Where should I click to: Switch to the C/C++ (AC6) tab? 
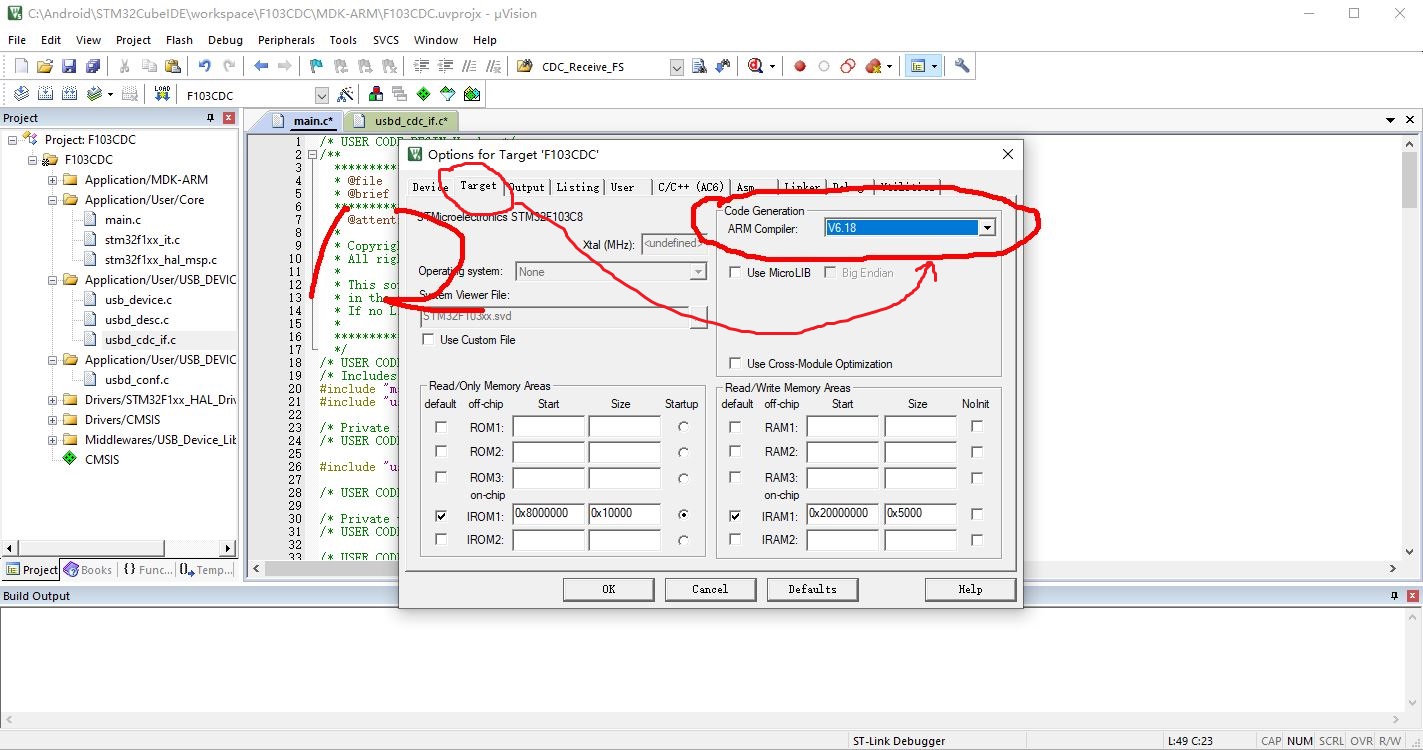[690, 187]
